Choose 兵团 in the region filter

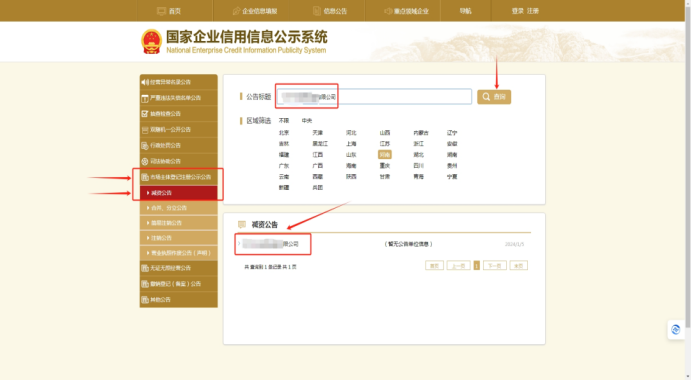(317, 188)
